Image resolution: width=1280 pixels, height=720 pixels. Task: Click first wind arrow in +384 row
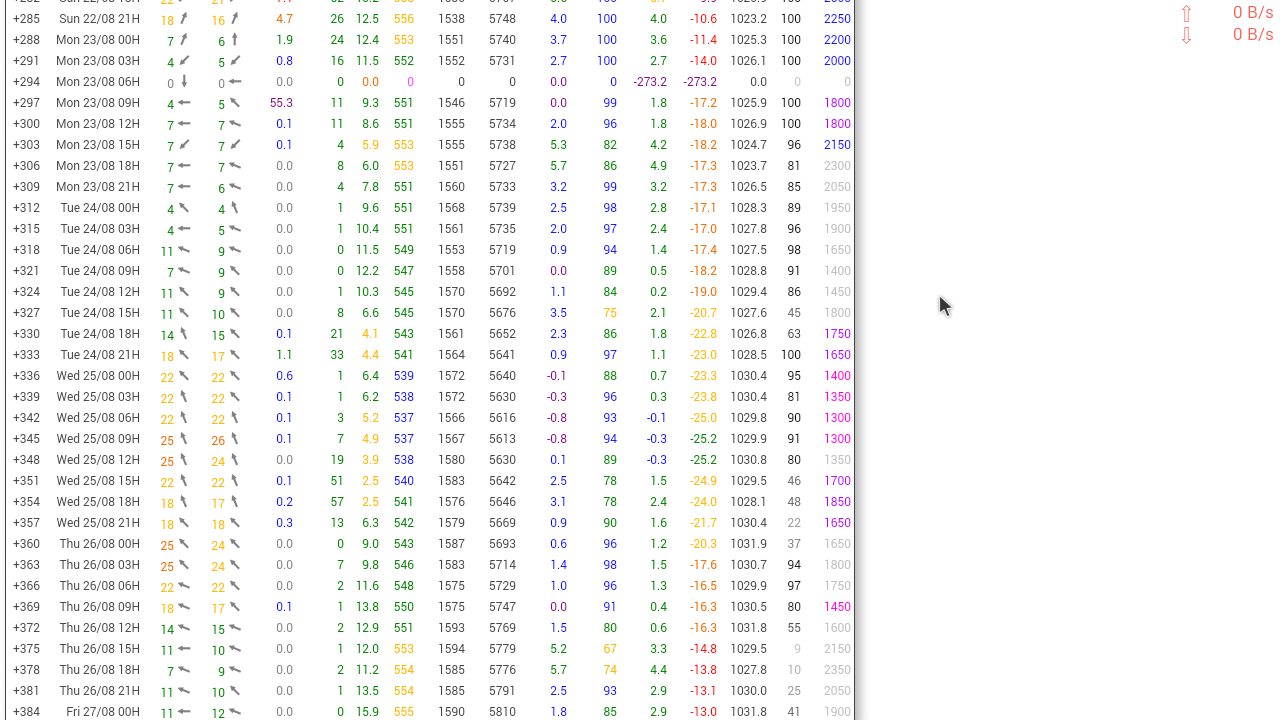tap(184, 712)
